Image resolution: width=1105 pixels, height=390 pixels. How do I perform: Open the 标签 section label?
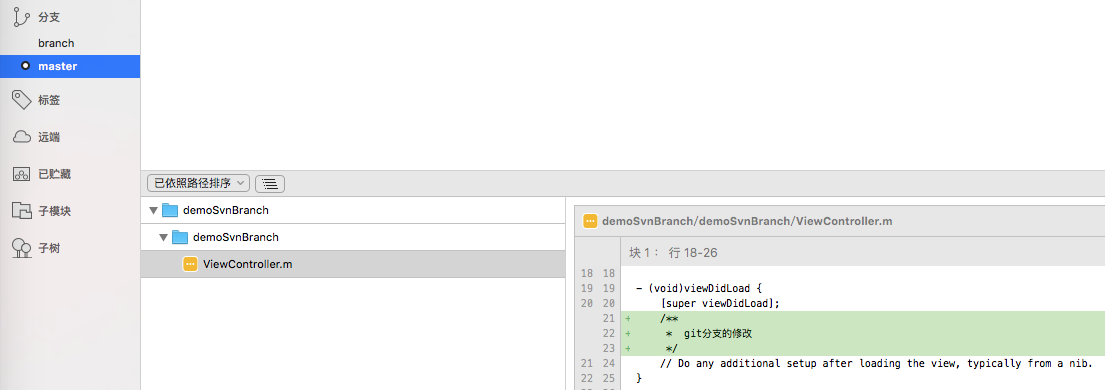[x=49, y=100]
